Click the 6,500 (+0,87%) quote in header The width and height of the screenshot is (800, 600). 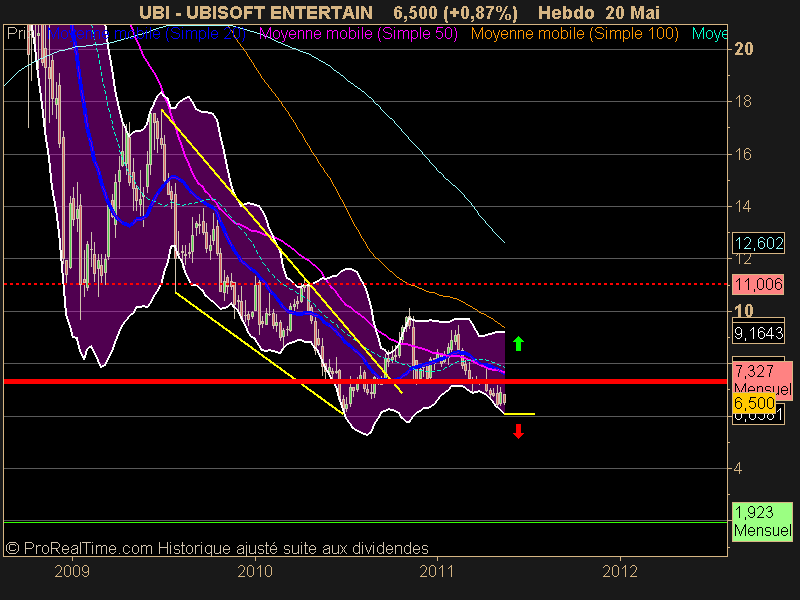point(455,12)
